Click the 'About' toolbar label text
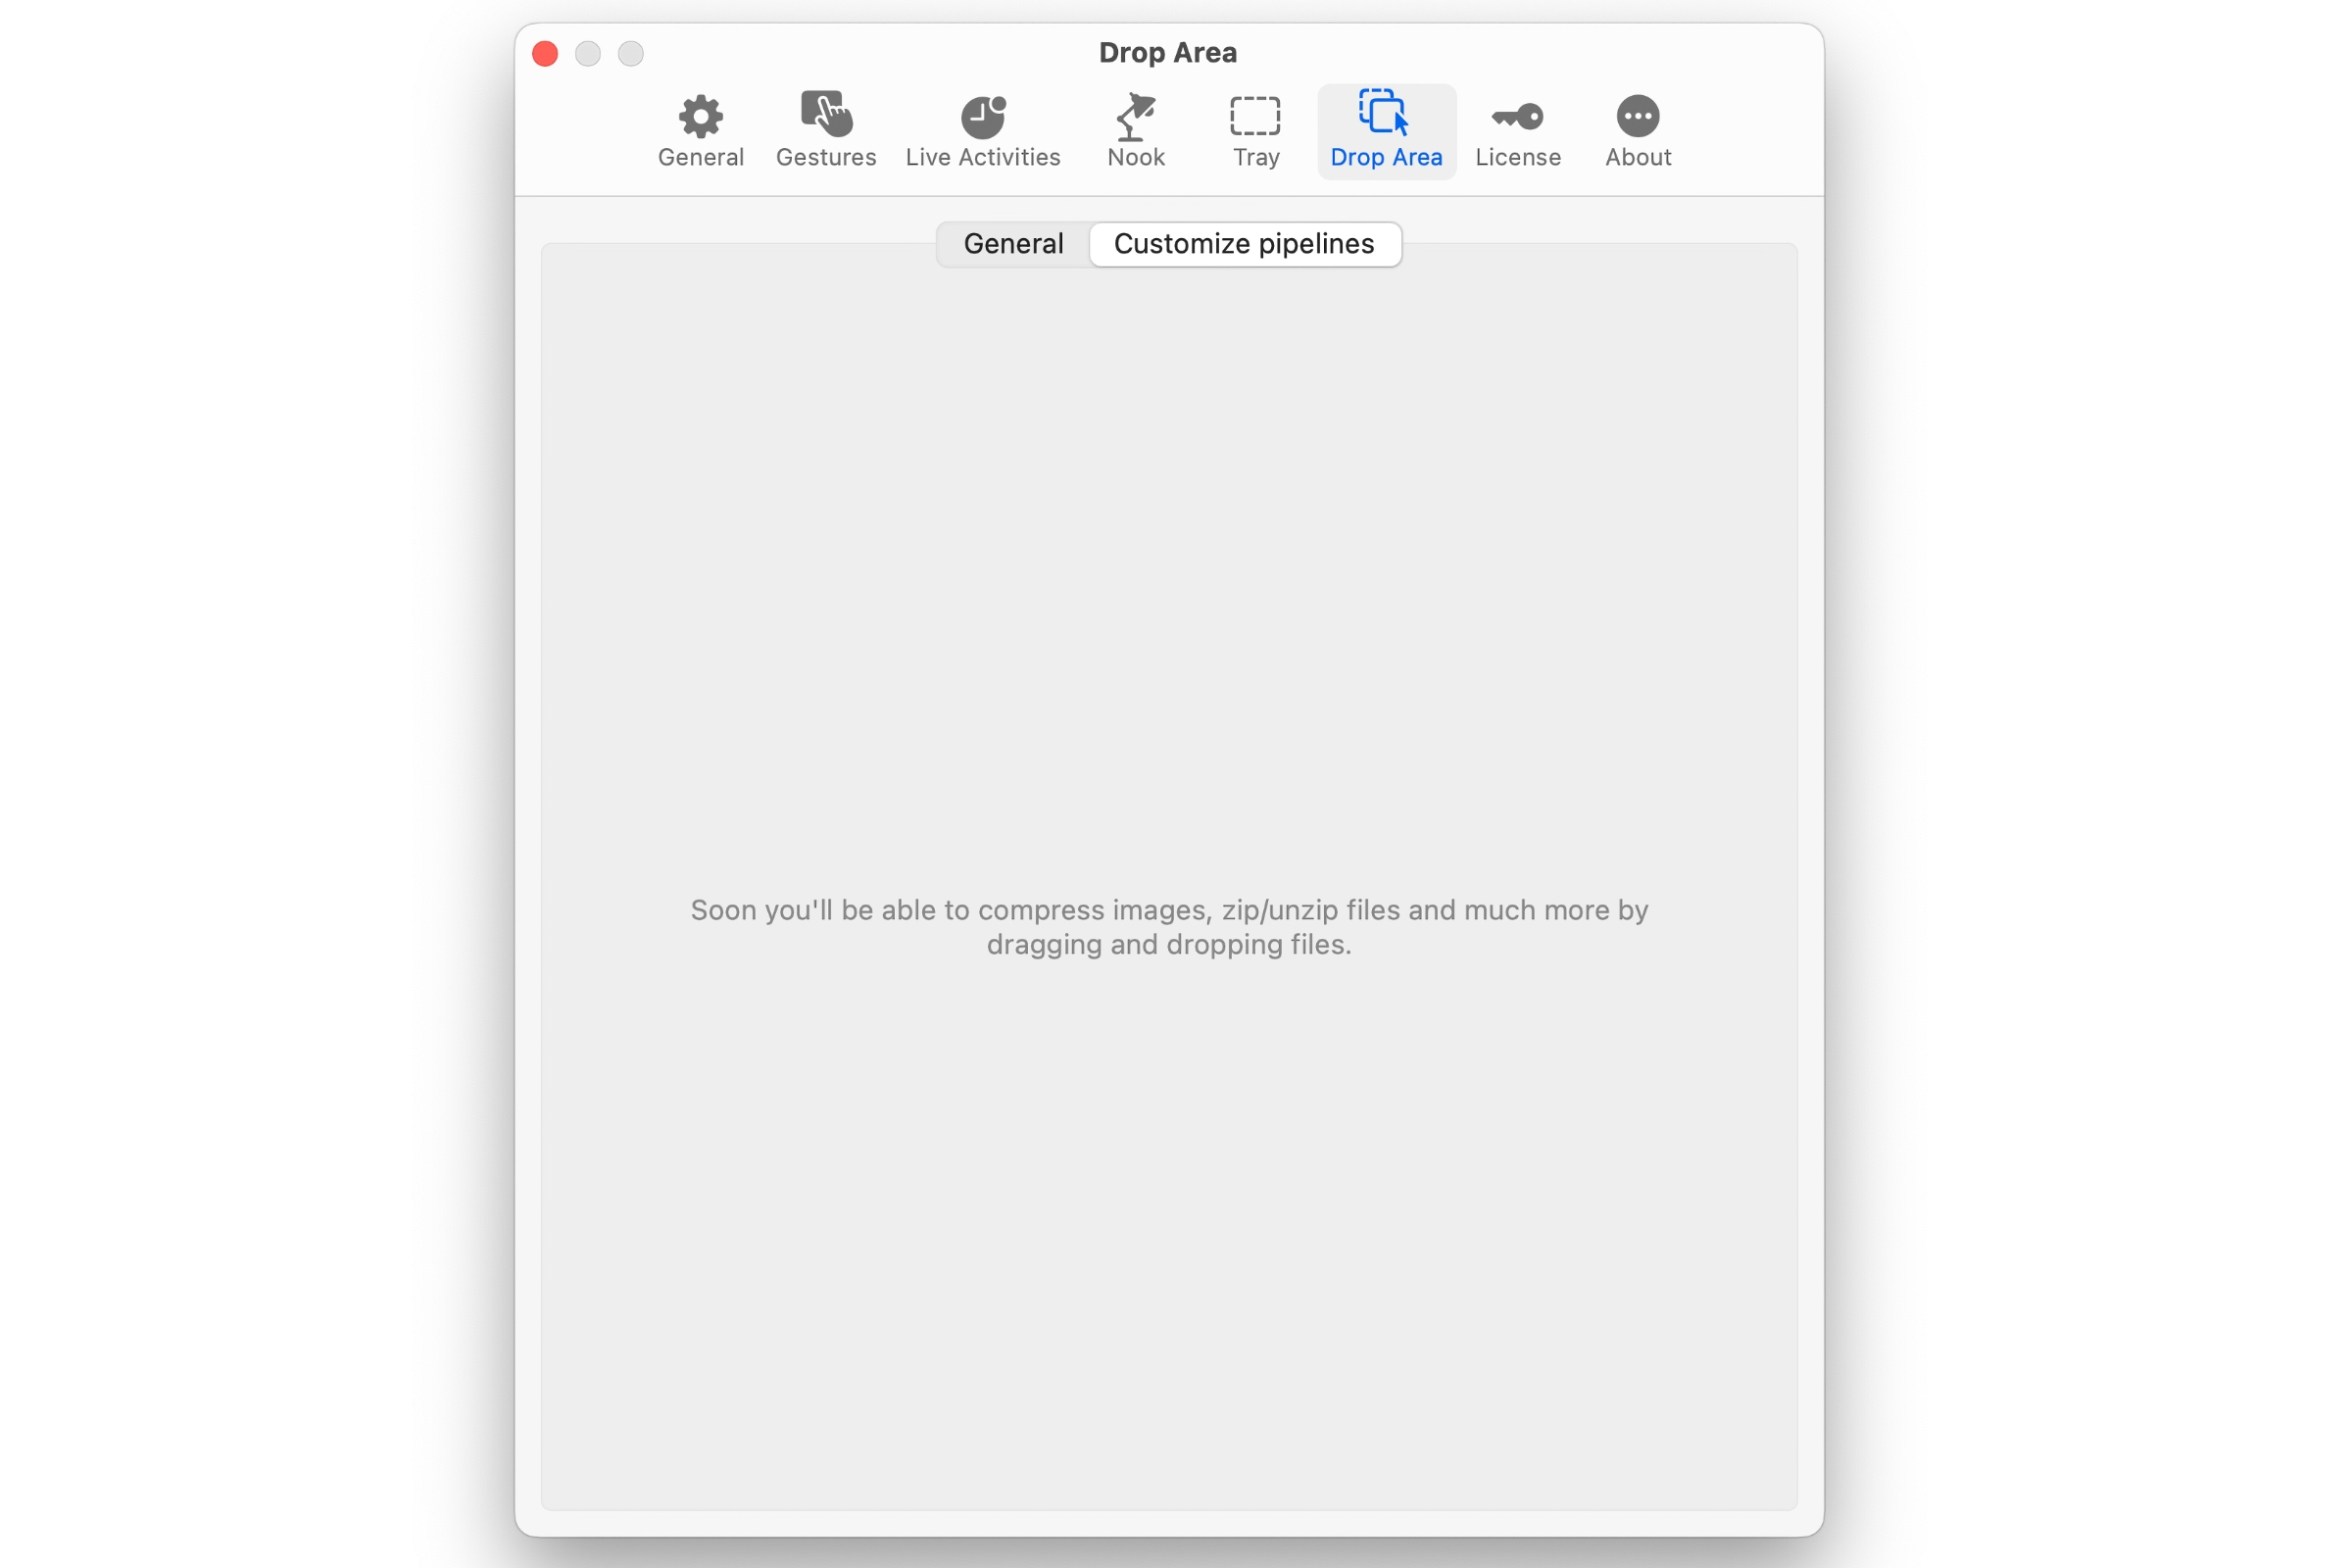 pos(1637,158)
